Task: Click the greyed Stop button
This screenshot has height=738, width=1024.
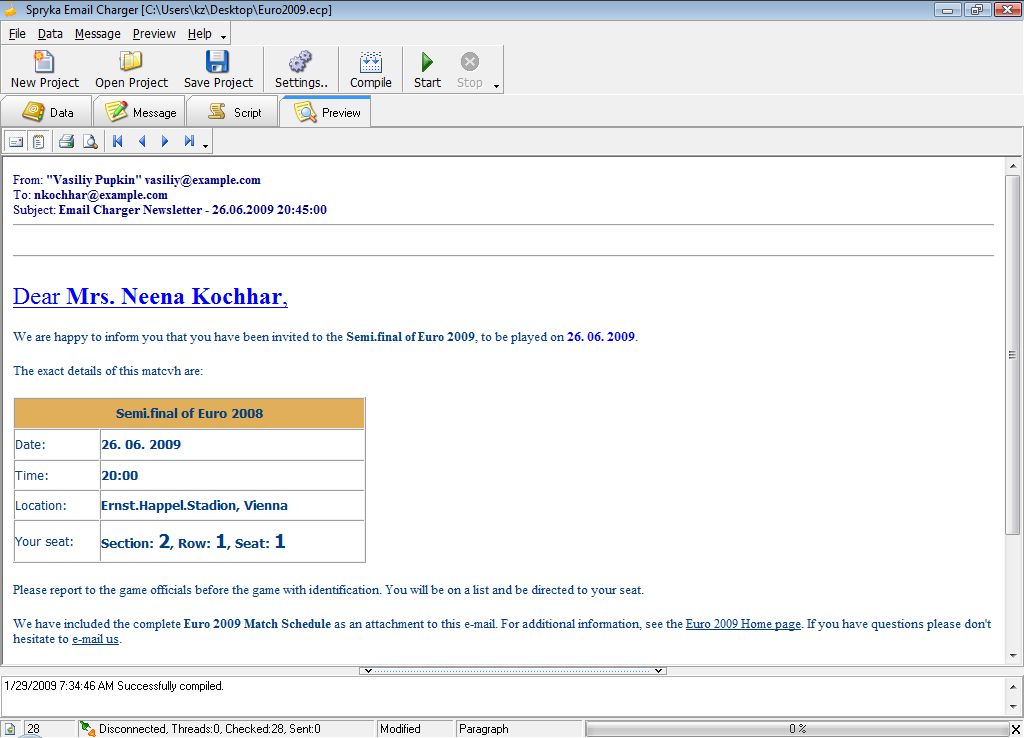Action: pyautogui.click(x=470, y=70)
